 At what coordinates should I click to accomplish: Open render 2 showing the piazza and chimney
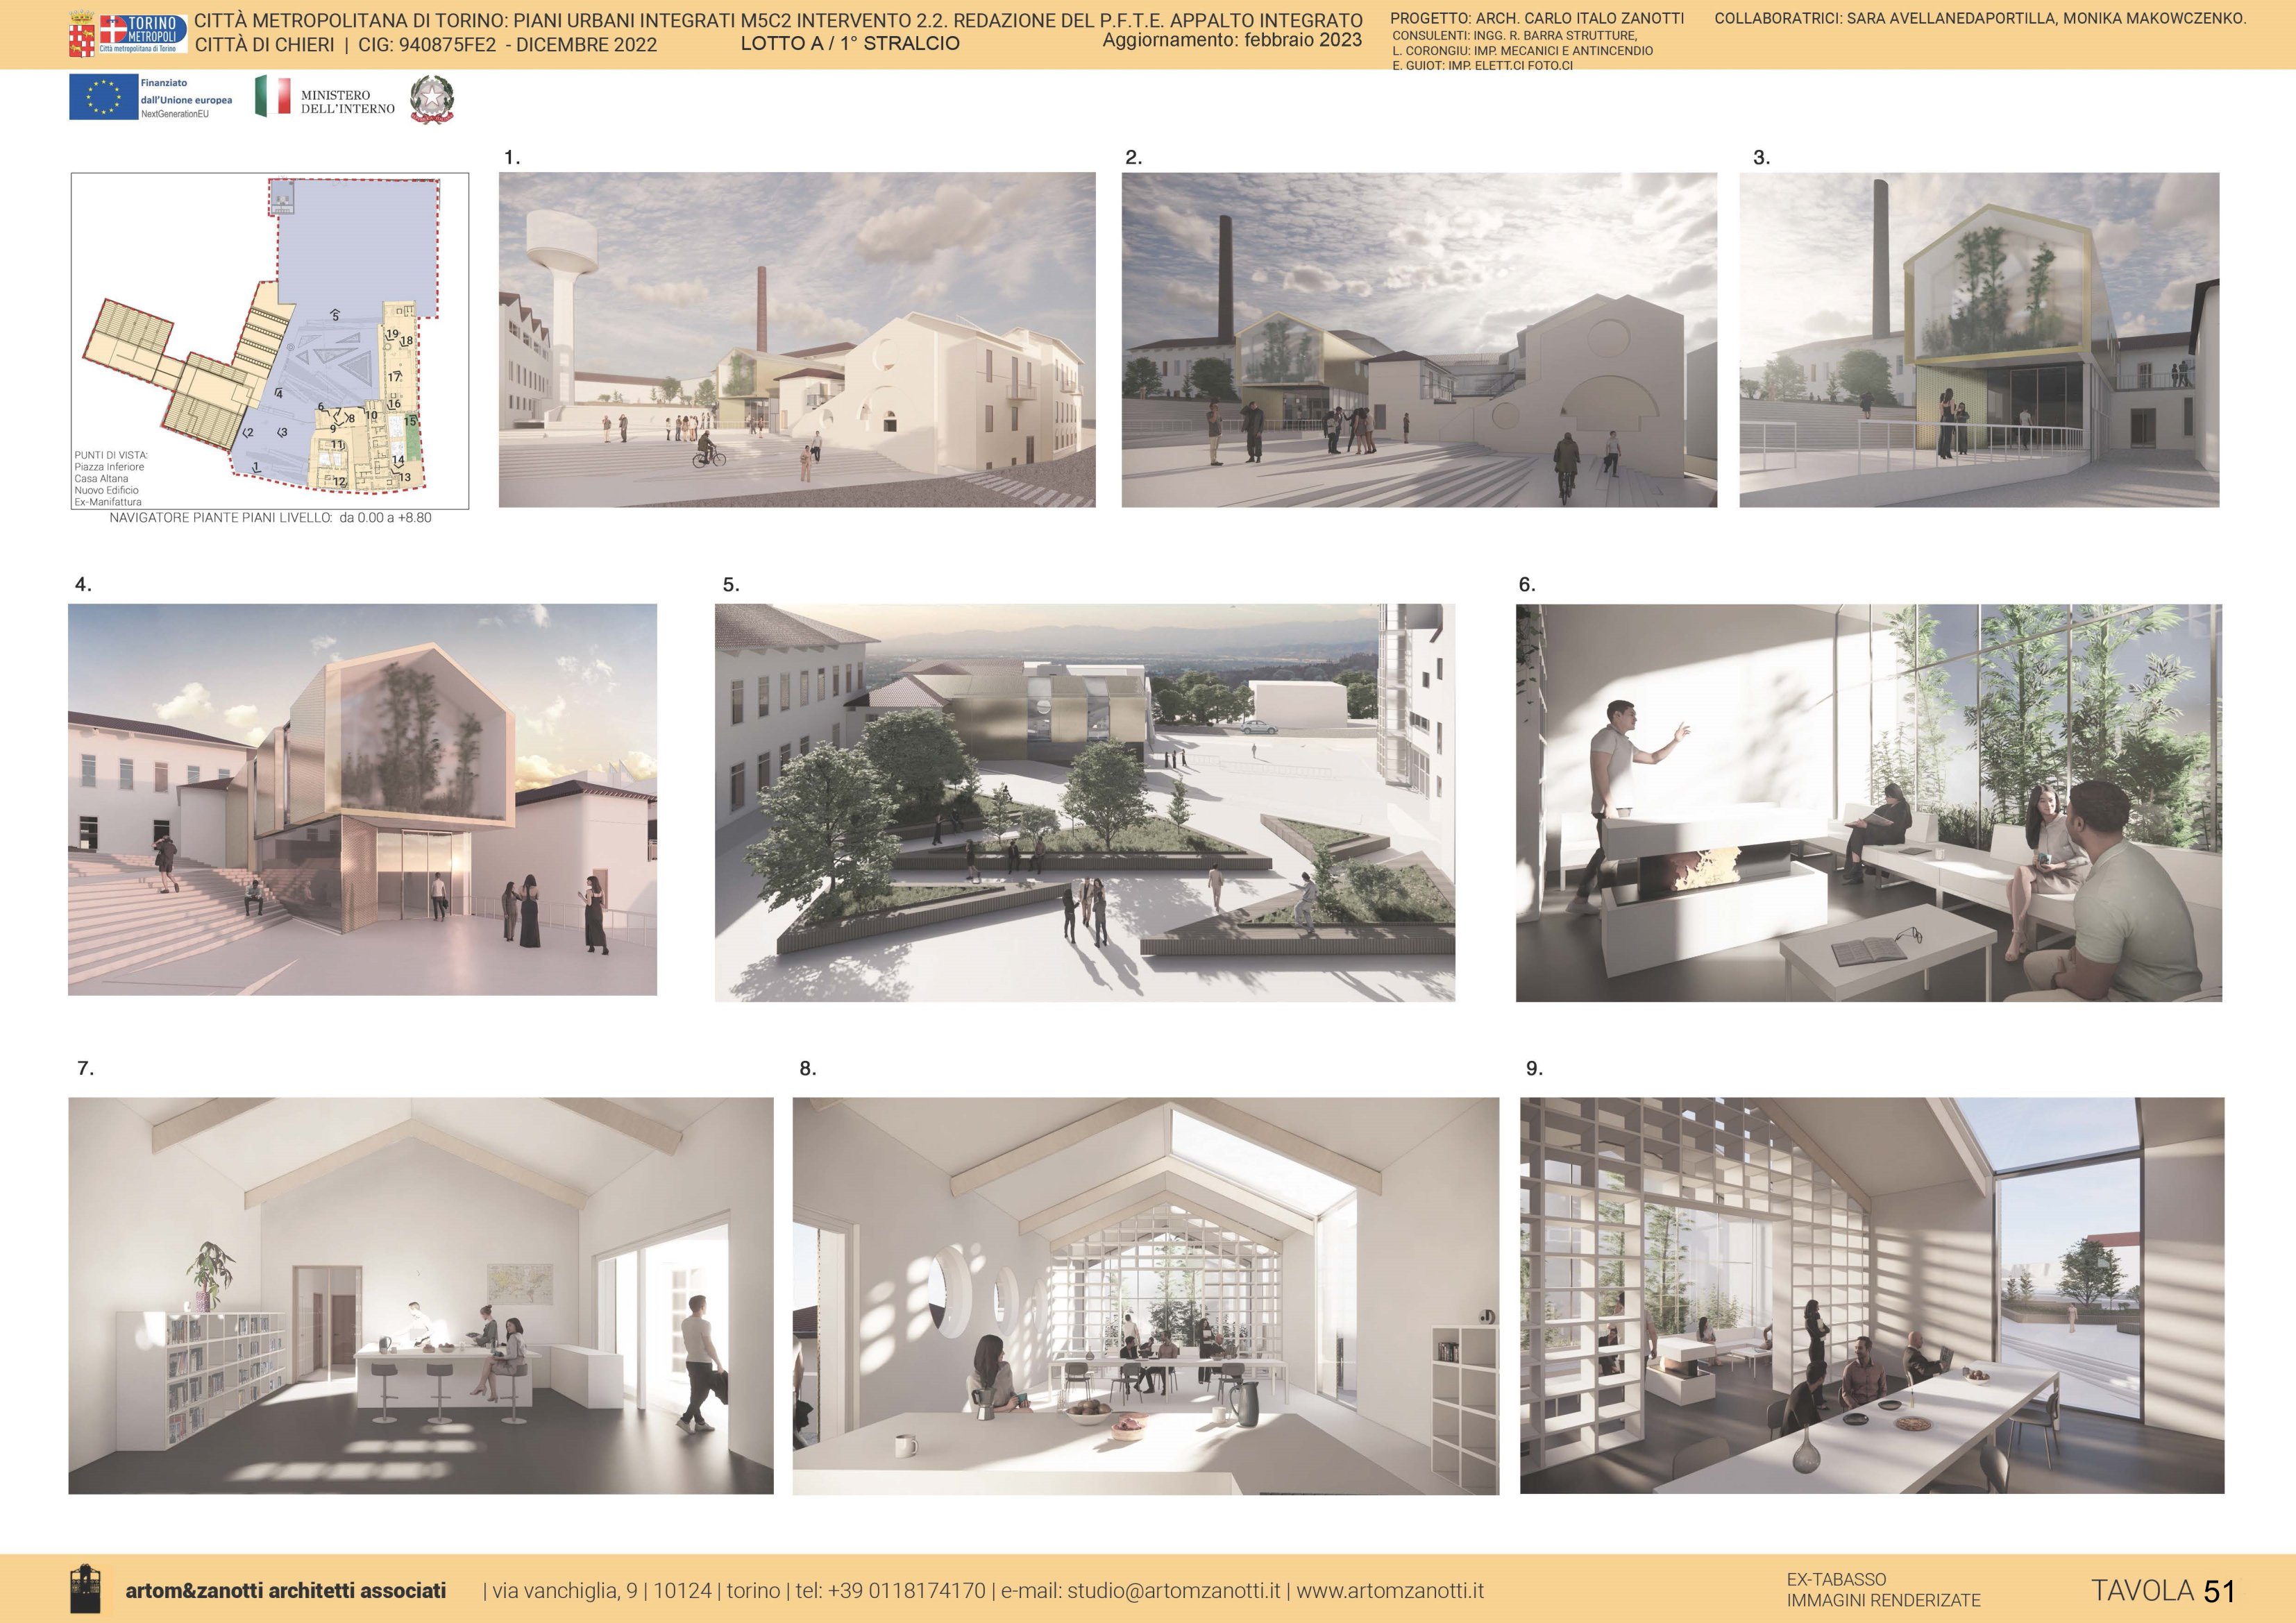[x=1418, y=339]
